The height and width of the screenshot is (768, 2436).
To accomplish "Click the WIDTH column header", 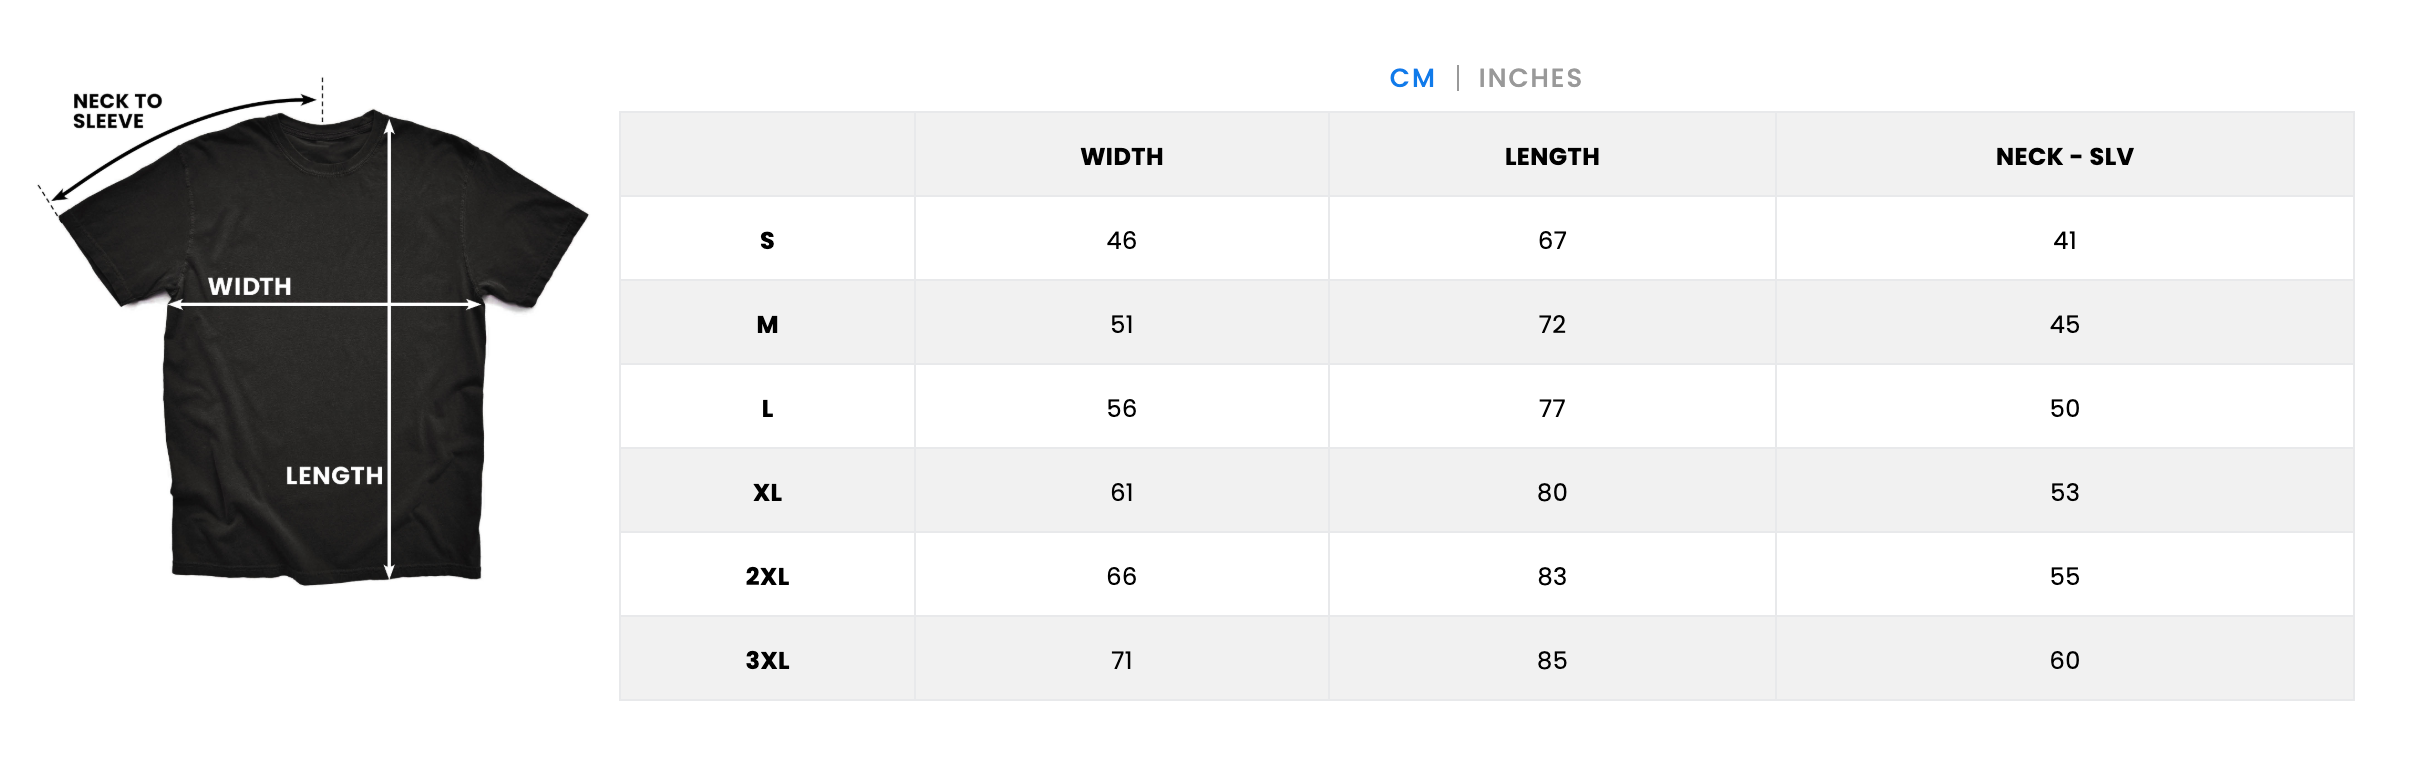I will pos(1122,157).
